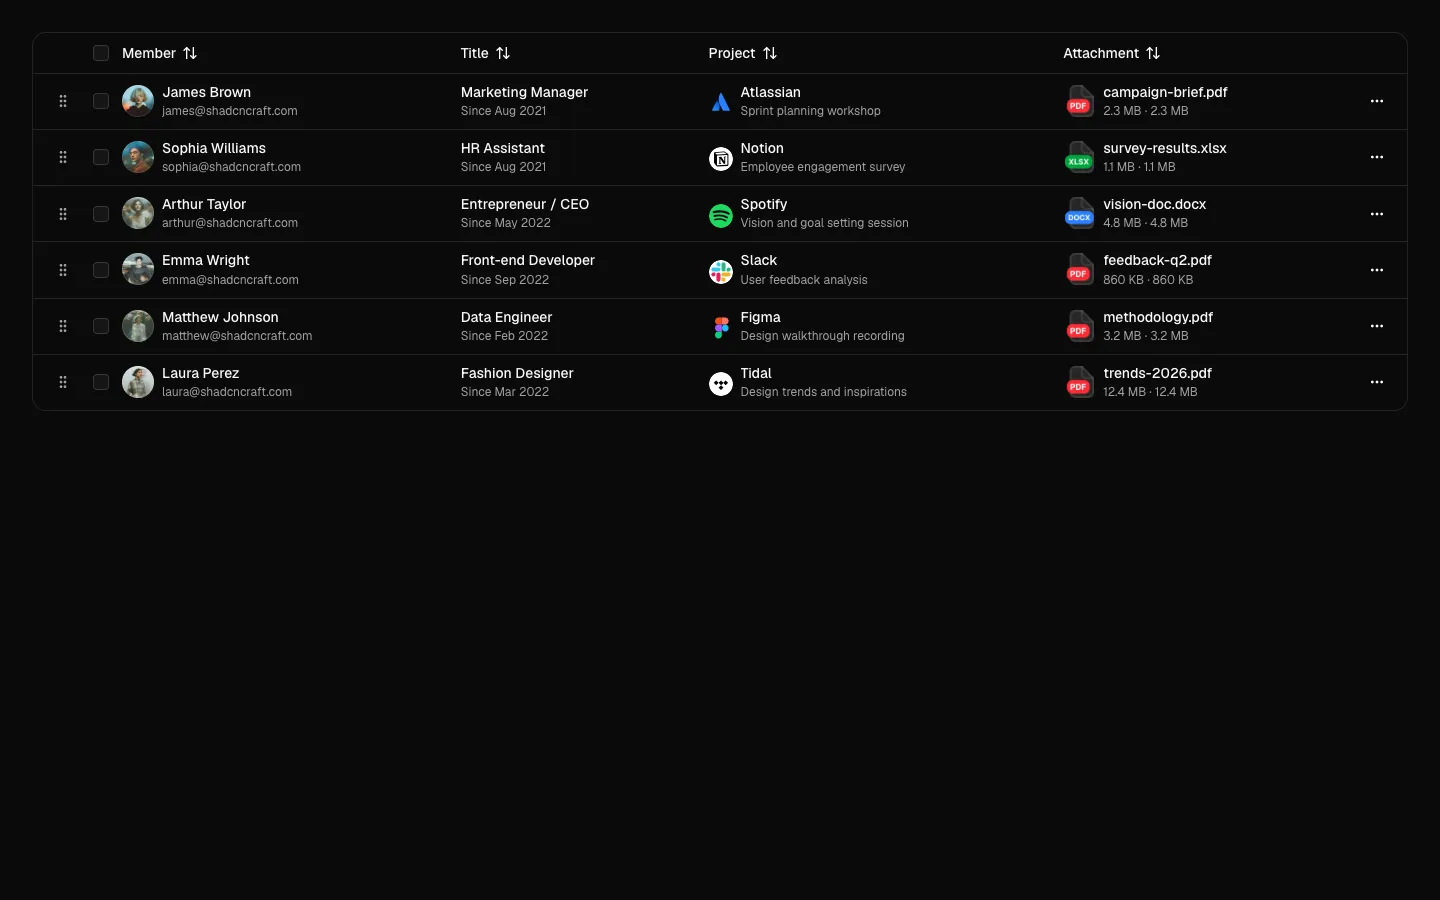Sort by the Project column header

[x=743, y=53]
